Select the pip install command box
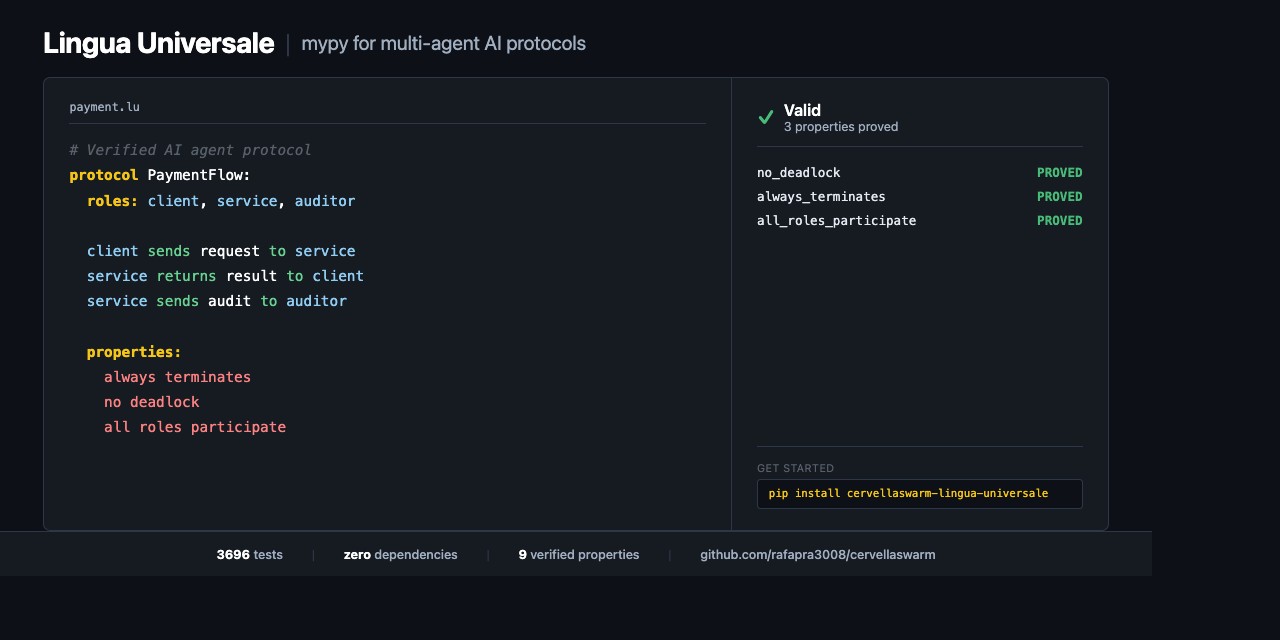1280x640 pixels. (x=919, y=494)
